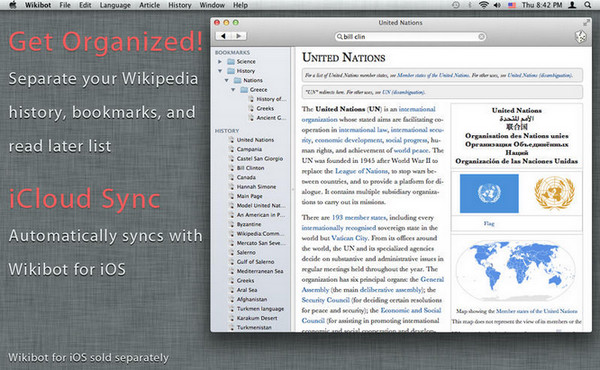The width and height of the screenshot is (600, 370).
Task: Open 'Afghanistan' in the history list
Action: click(252, 299)
